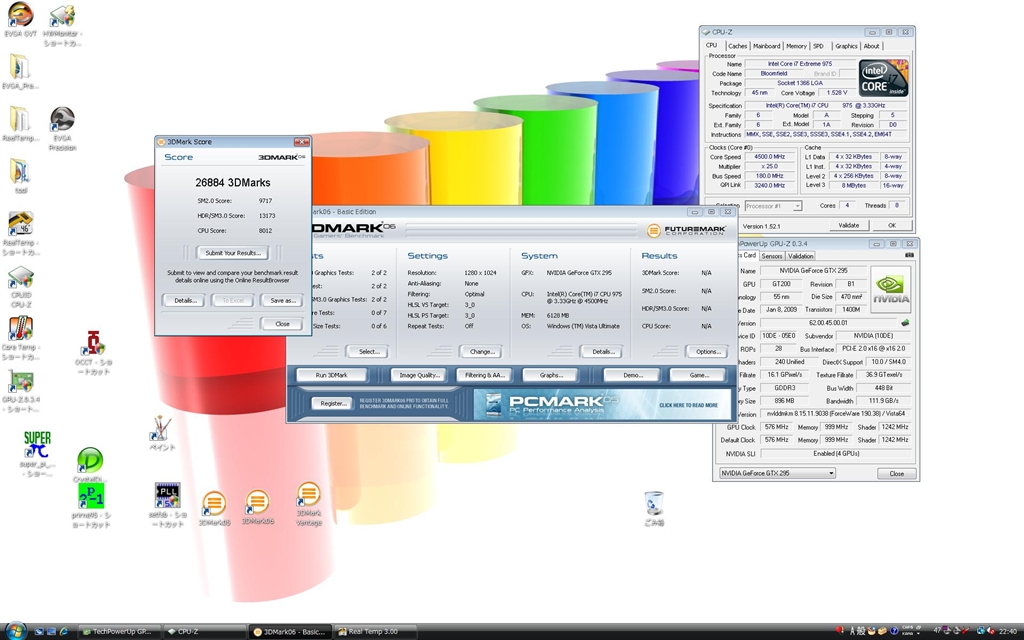The height and width of the screenshot is (640, 1024).
Task: Click the Graphs button in 3DMark06
Action: [x=551, y=376]
